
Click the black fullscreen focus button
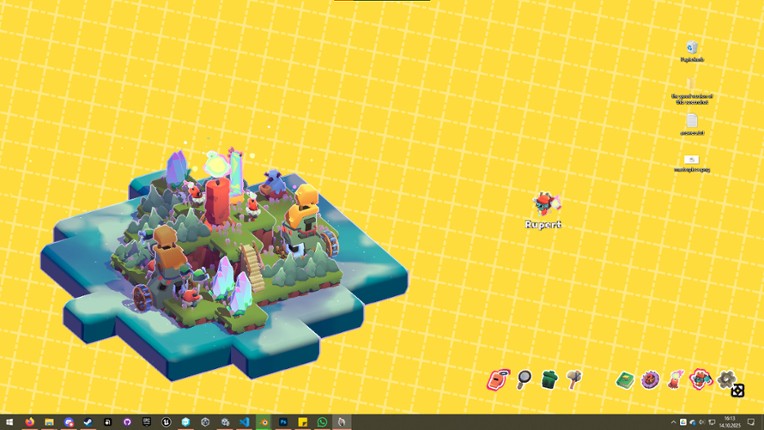tap(737, 390)
